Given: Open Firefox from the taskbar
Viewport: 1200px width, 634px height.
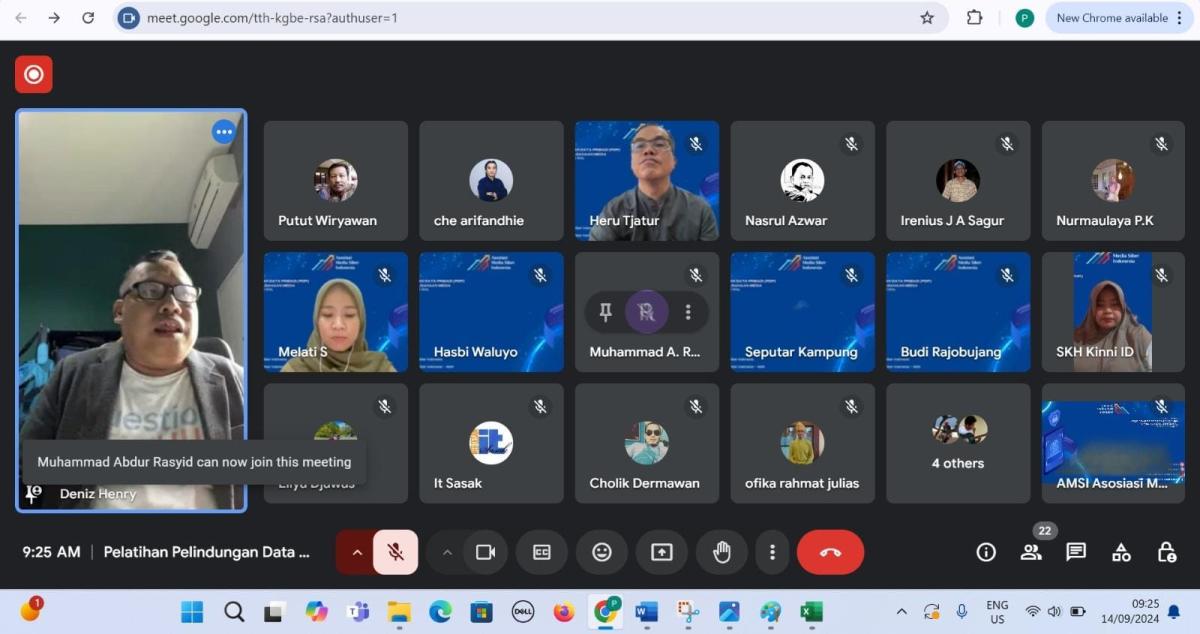Looking at the screenshot, I should tap(564, 611).
